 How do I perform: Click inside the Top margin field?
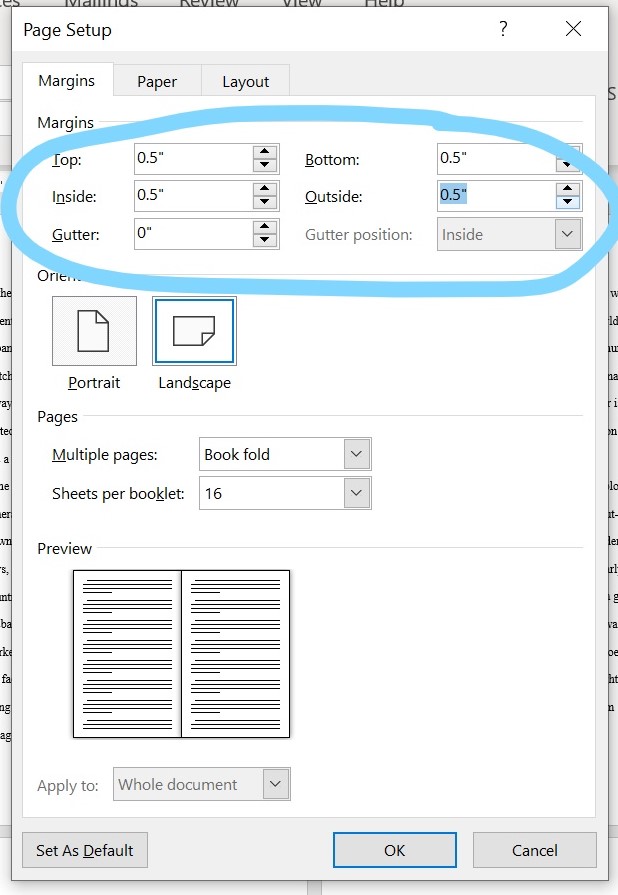tap(192, 158)
